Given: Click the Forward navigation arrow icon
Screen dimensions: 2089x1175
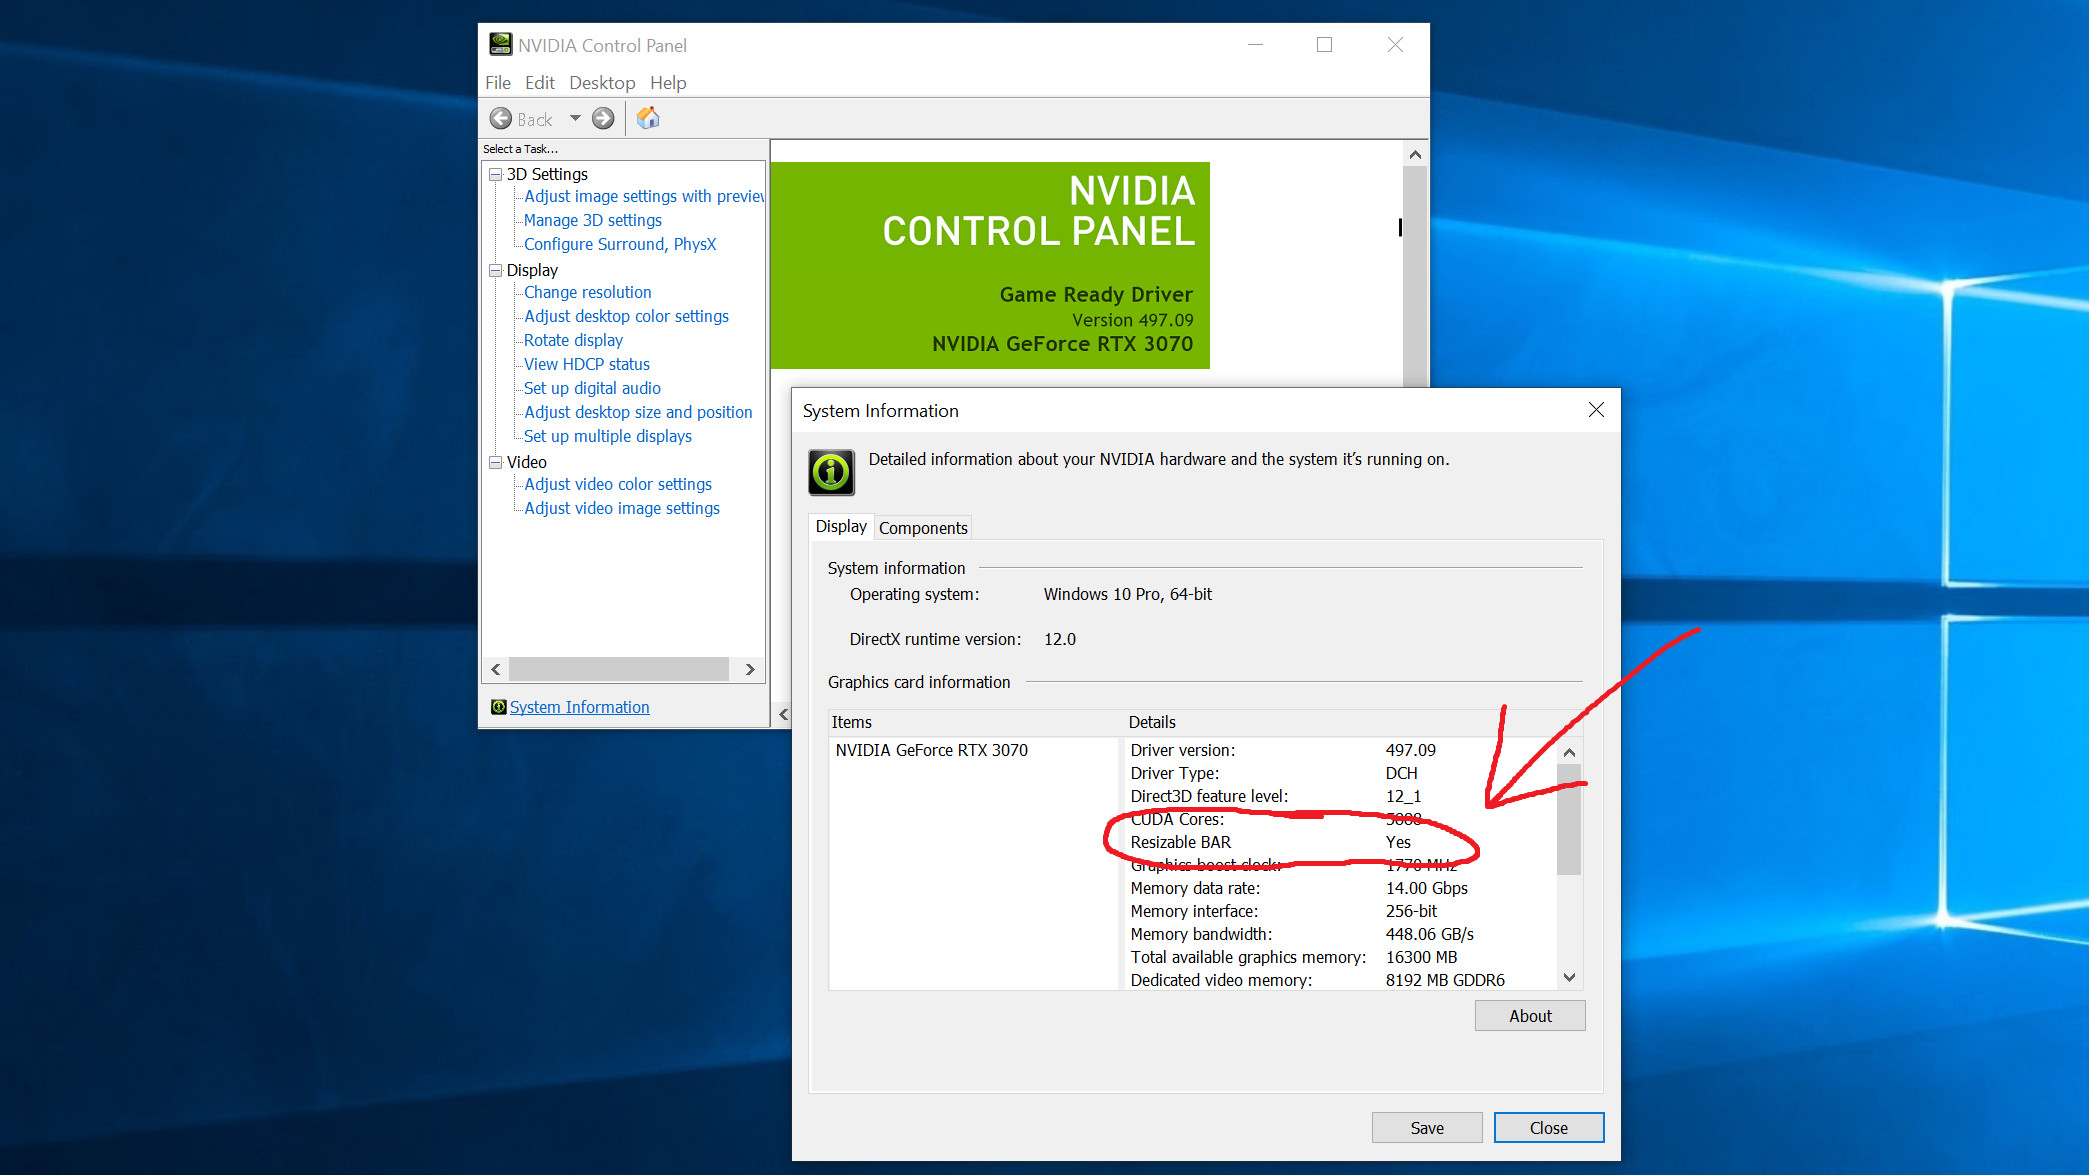Looking at the screenshot, I should (603, 118).
